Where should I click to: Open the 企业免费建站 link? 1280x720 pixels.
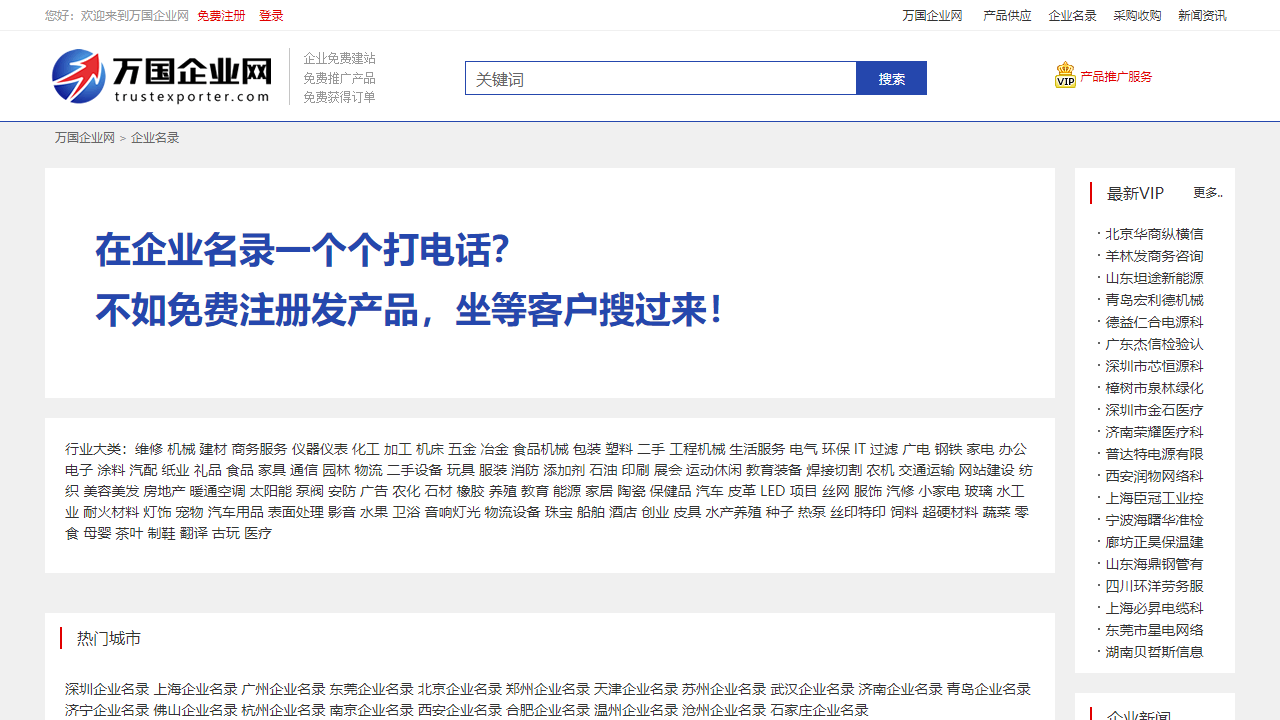point(339,58)
